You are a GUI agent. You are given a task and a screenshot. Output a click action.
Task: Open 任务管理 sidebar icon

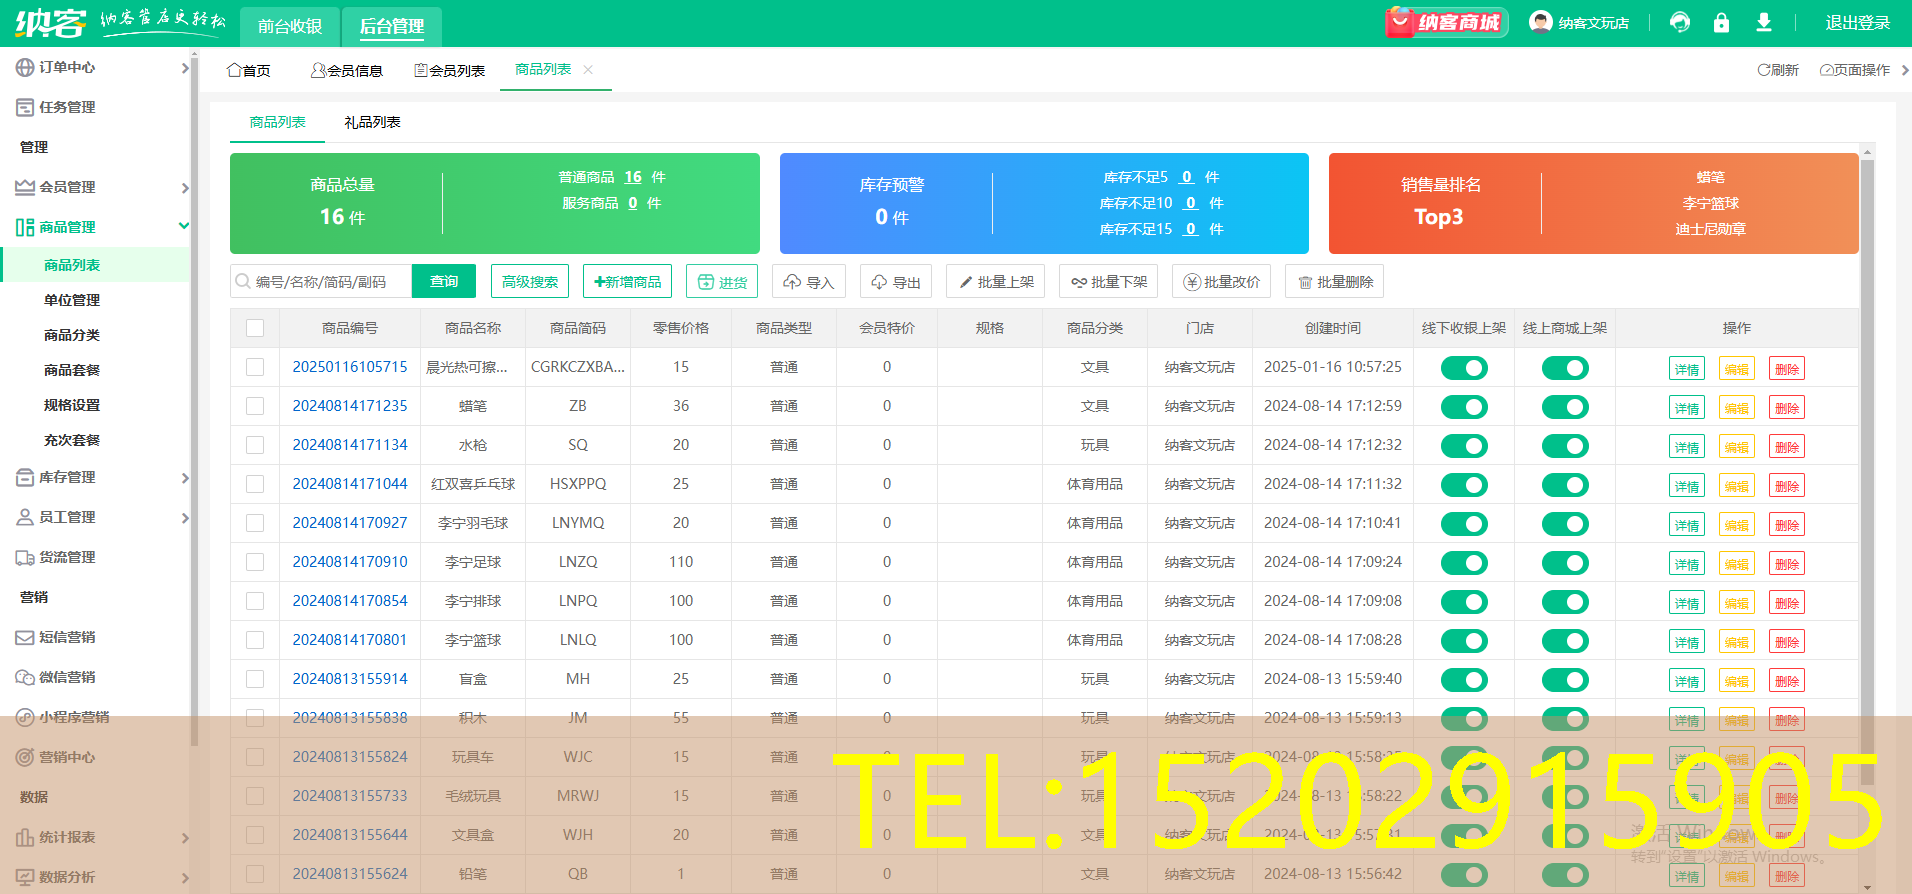(25, 107)
